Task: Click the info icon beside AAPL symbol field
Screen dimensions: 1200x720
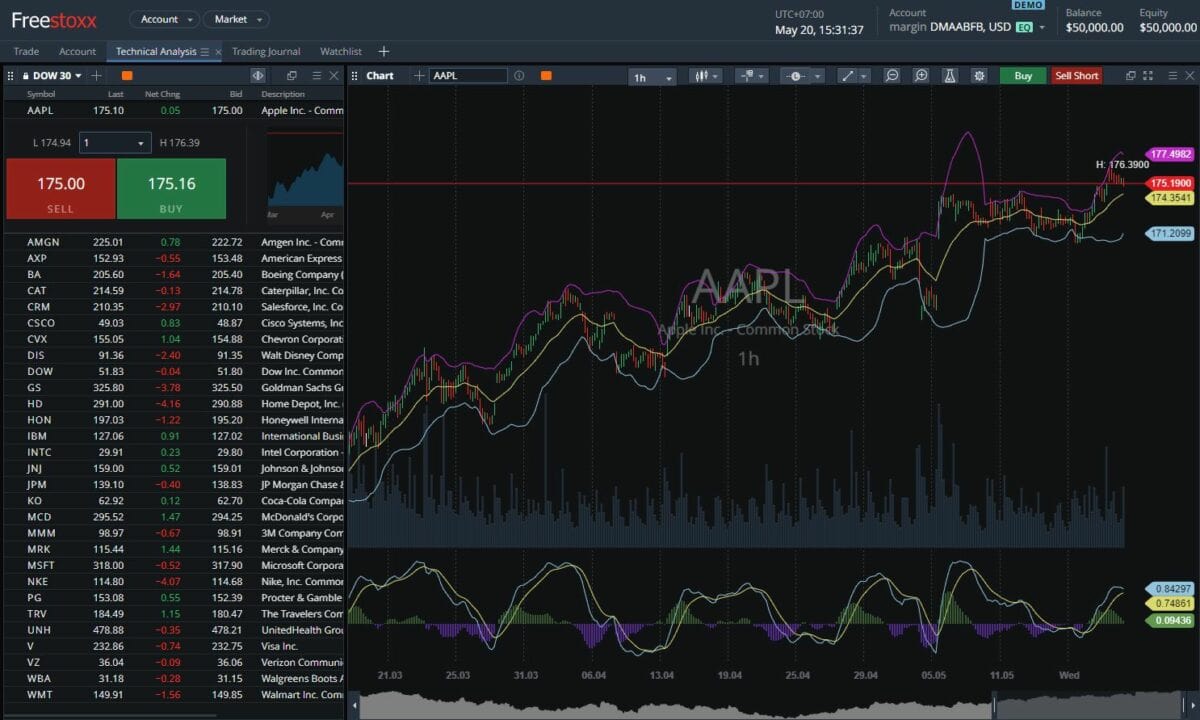Action: [519, 75]
